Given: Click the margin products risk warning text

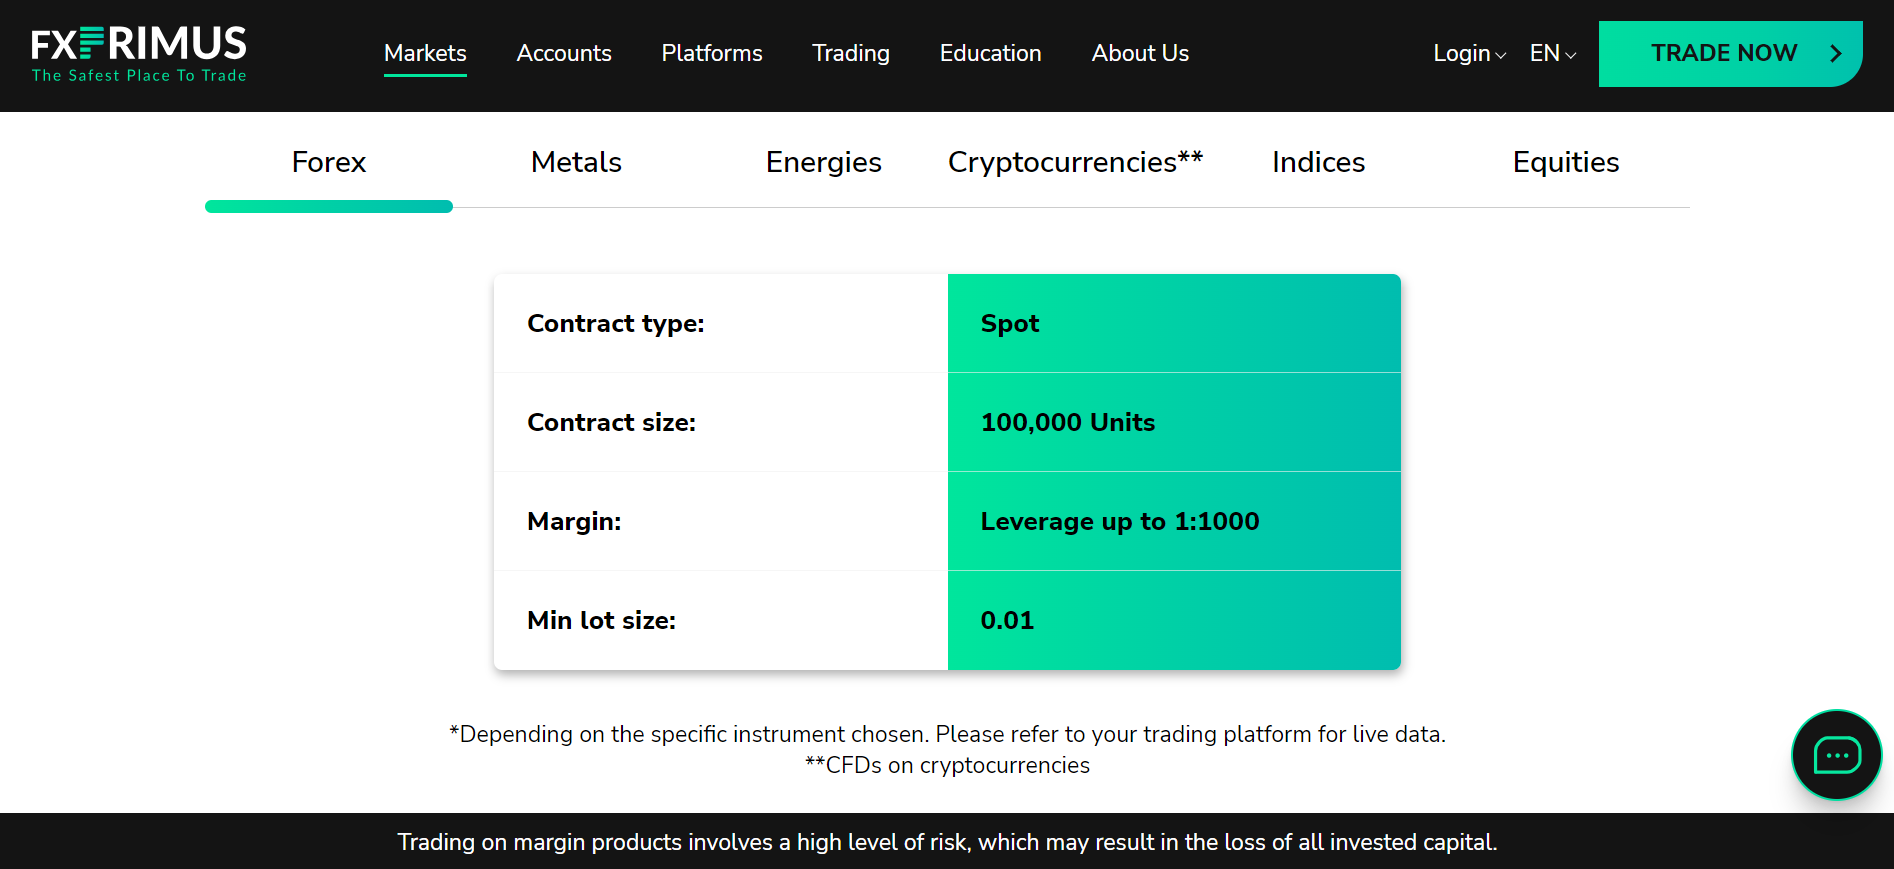Looking at the screenshot, I should (947, 842).
